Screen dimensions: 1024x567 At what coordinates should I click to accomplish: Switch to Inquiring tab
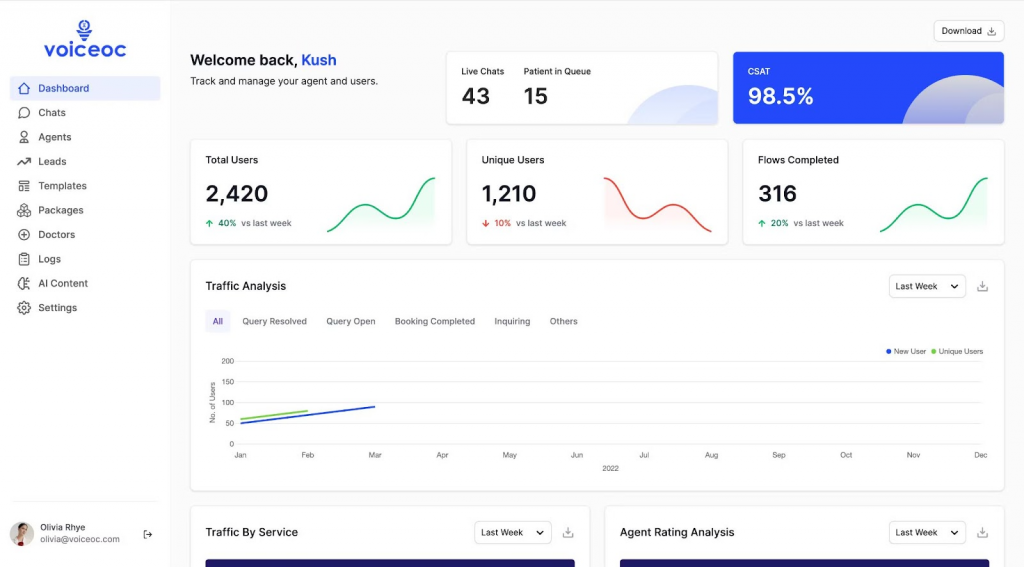point(512,321)
